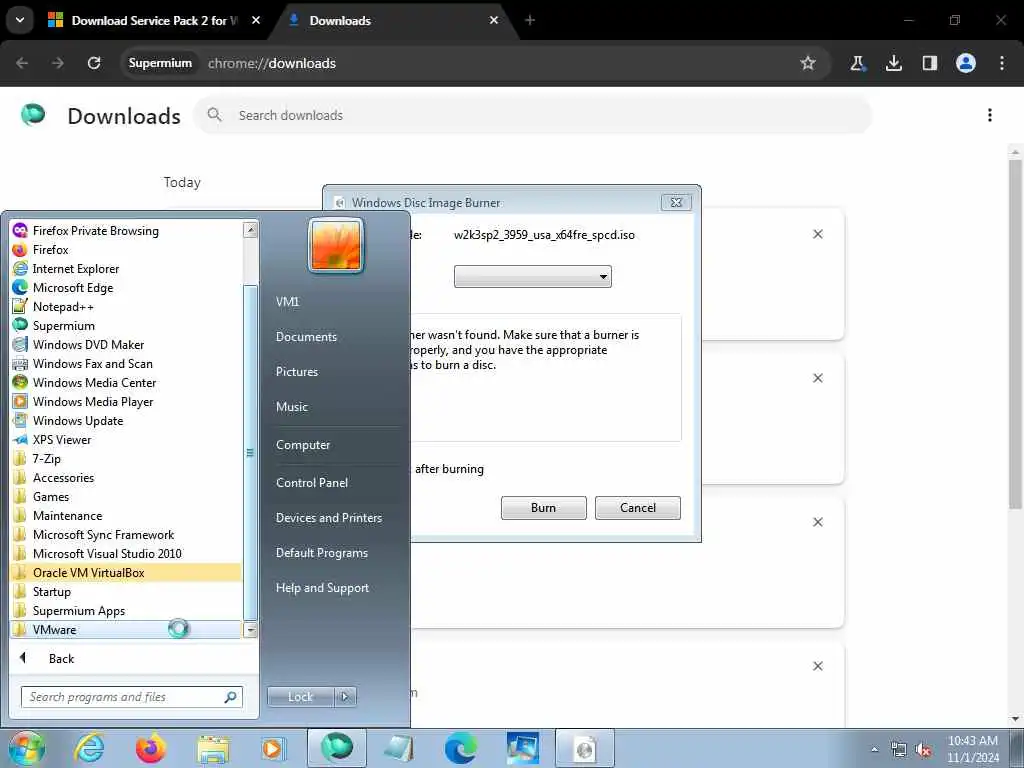This screenshot has width=1024, height=768.
Task: Open Devices and Printers
Action: point(328,517)
